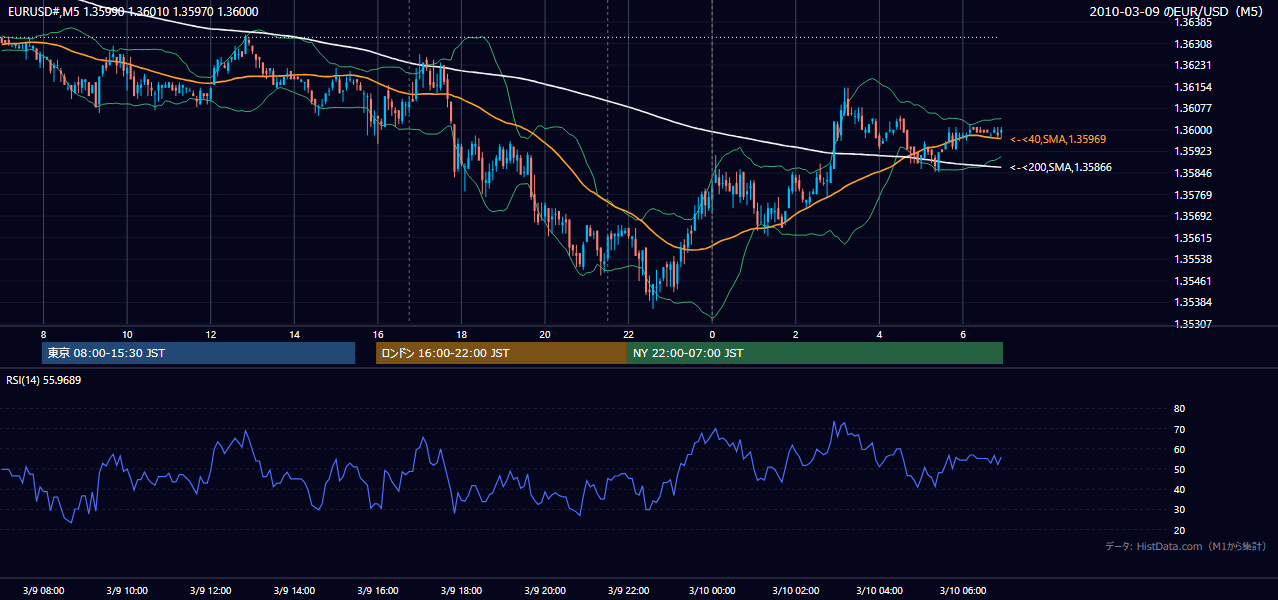This screenshot has width=1278, height=600.
Task: Click price axis value 1.35538
Action: pyautogui.click(x=1193, y=259)
